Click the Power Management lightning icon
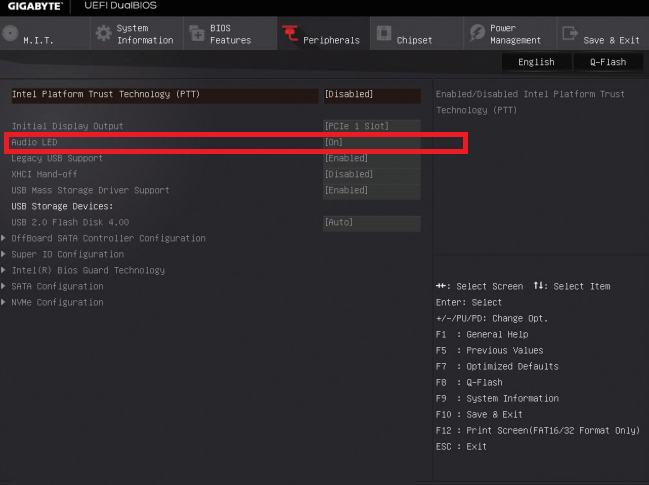Viewport: 649px width, 485px height. [x=477, y=33]
